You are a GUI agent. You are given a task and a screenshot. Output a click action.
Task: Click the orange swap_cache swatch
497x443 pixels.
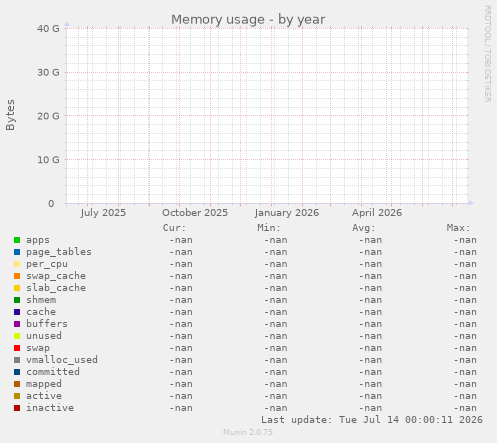17,276
